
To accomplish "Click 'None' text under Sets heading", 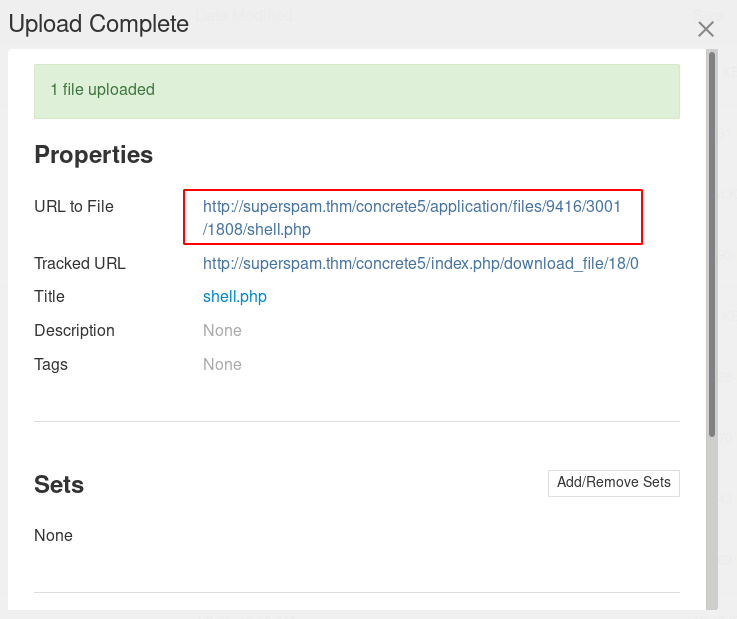I will 53,536.
